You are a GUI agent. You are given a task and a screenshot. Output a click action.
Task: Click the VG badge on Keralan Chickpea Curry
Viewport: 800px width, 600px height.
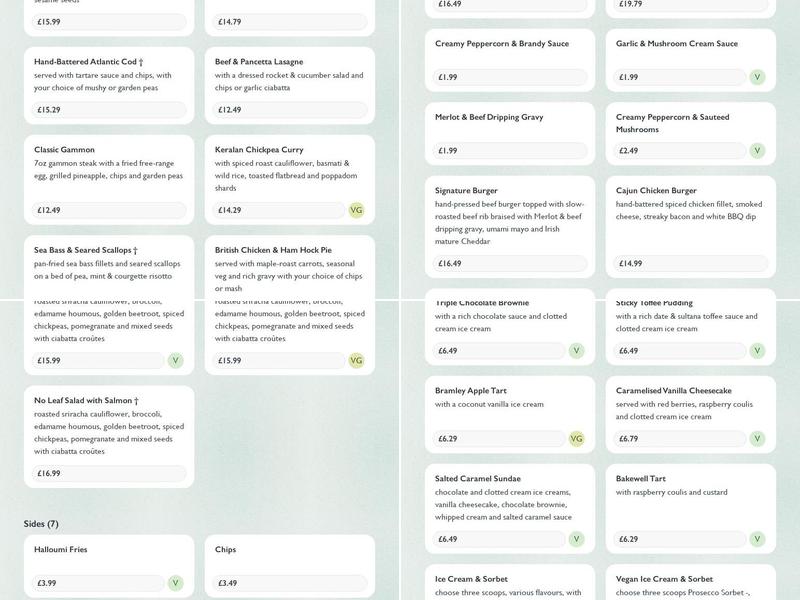(356, 210)
